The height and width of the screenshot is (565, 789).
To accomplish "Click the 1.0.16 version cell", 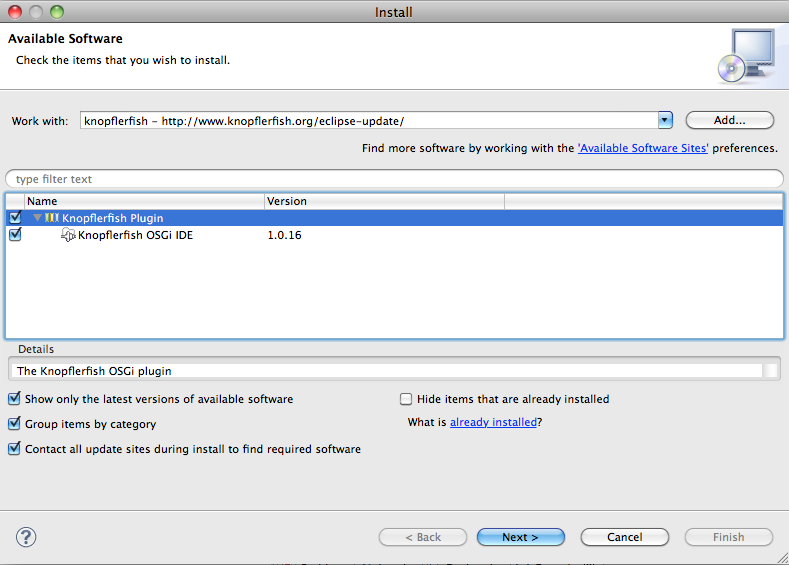I will click(x=284, y=235).
